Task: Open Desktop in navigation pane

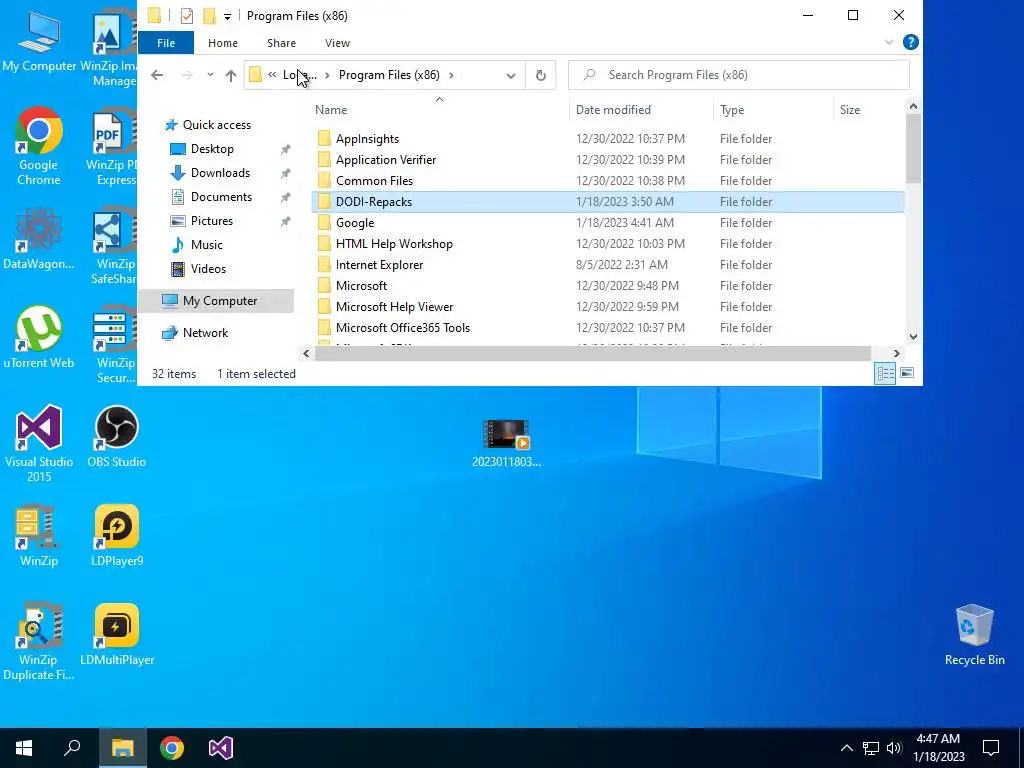Action: click(x=212, y=149)
